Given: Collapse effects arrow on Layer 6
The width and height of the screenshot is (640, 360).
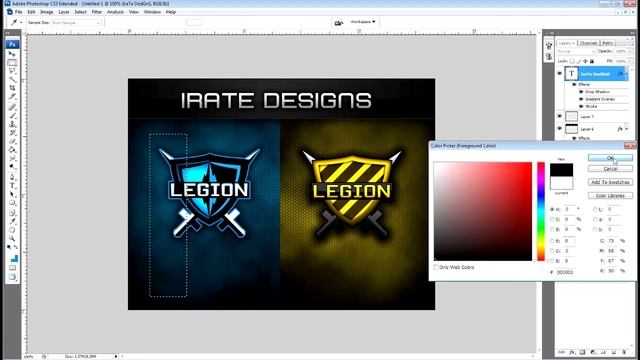Looking at the screenshot, I should [627, 129].
